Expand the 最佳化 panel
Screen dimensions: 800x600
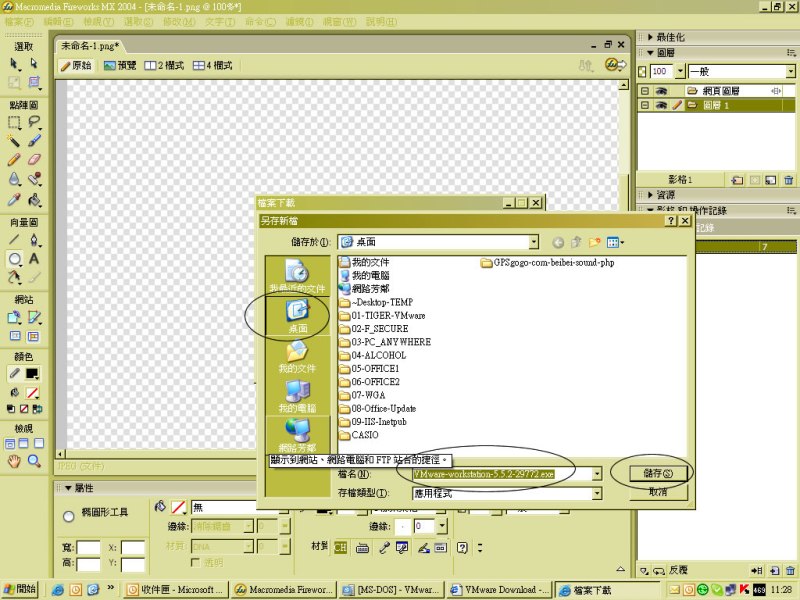pyautogui.click(x=650, y=37)
